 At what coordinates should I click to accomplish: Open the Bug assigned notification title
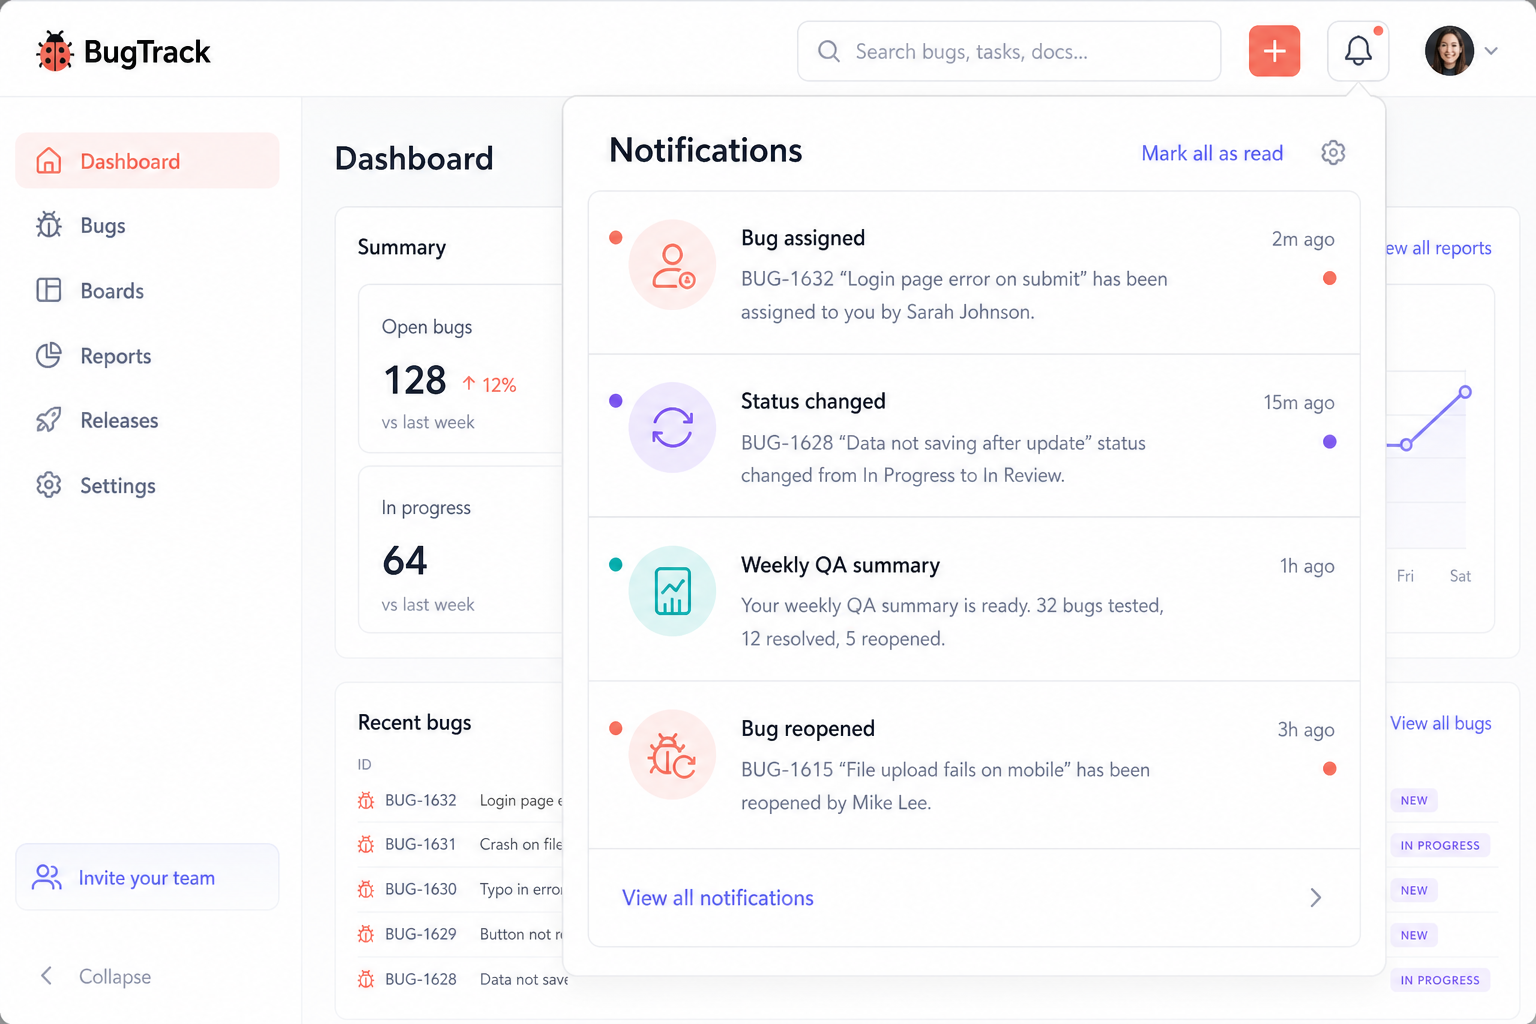[803, 238]
